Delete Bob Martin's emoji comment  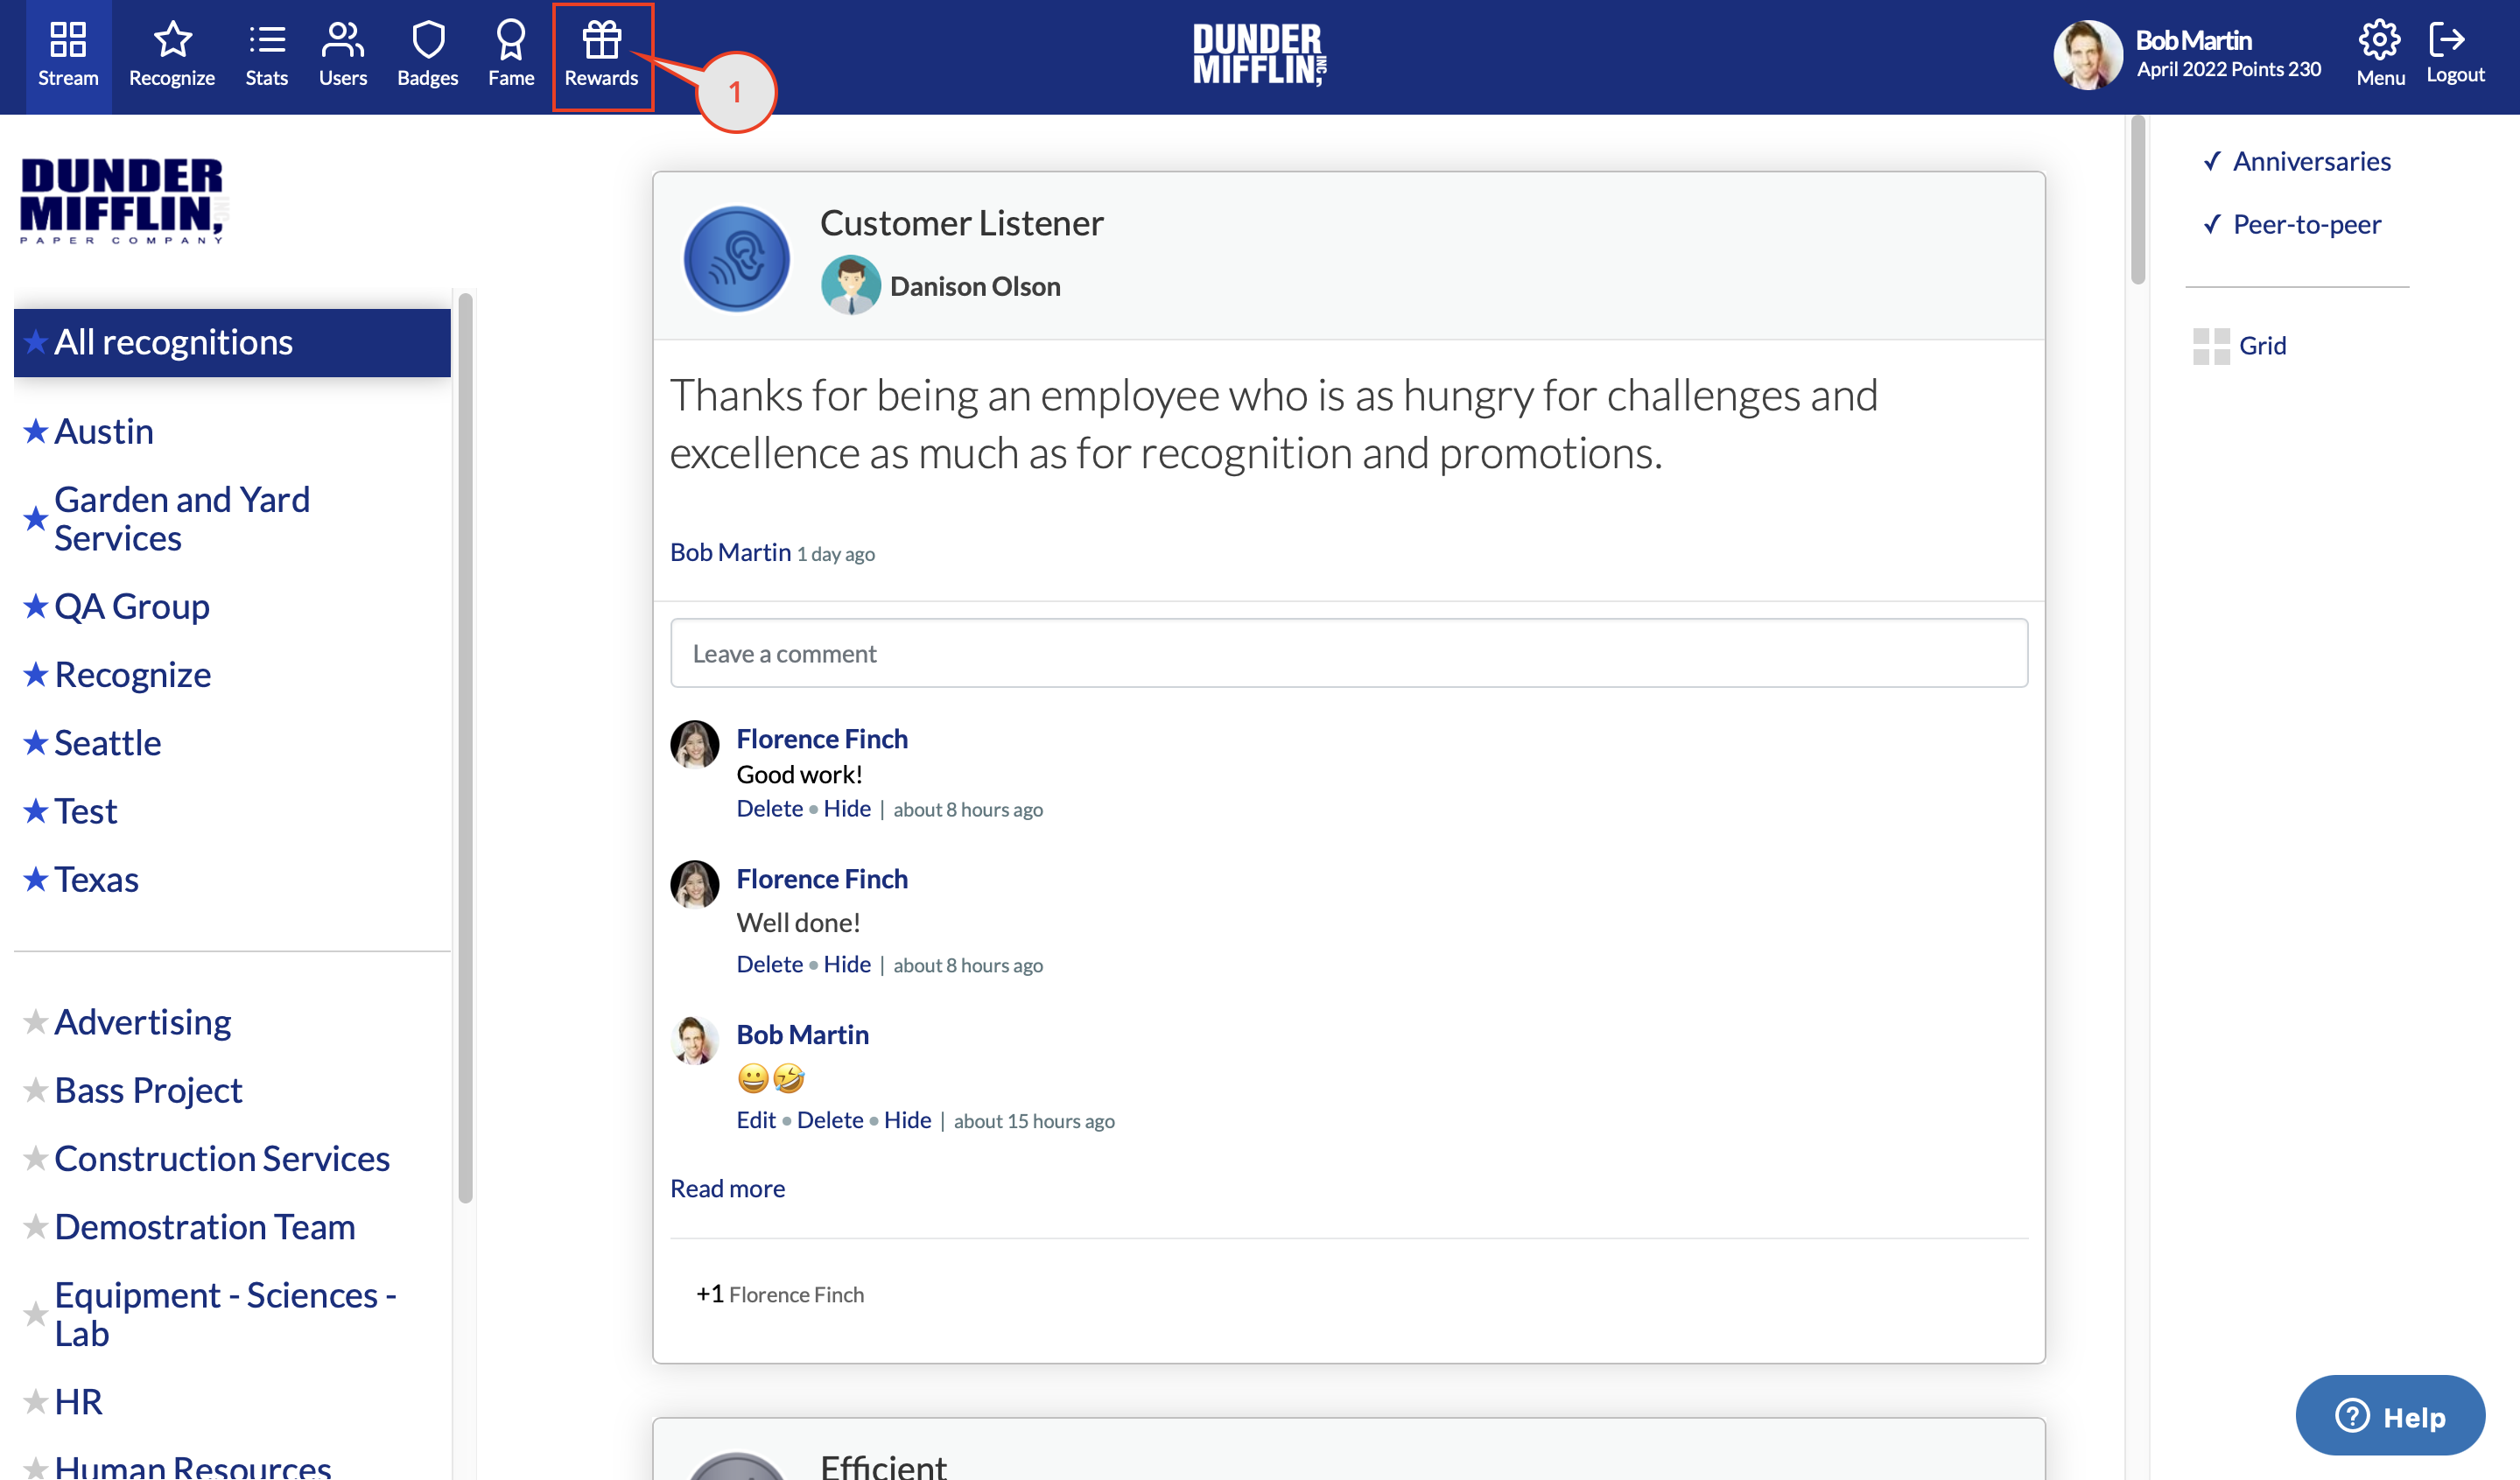click(x=830, y=1120)
